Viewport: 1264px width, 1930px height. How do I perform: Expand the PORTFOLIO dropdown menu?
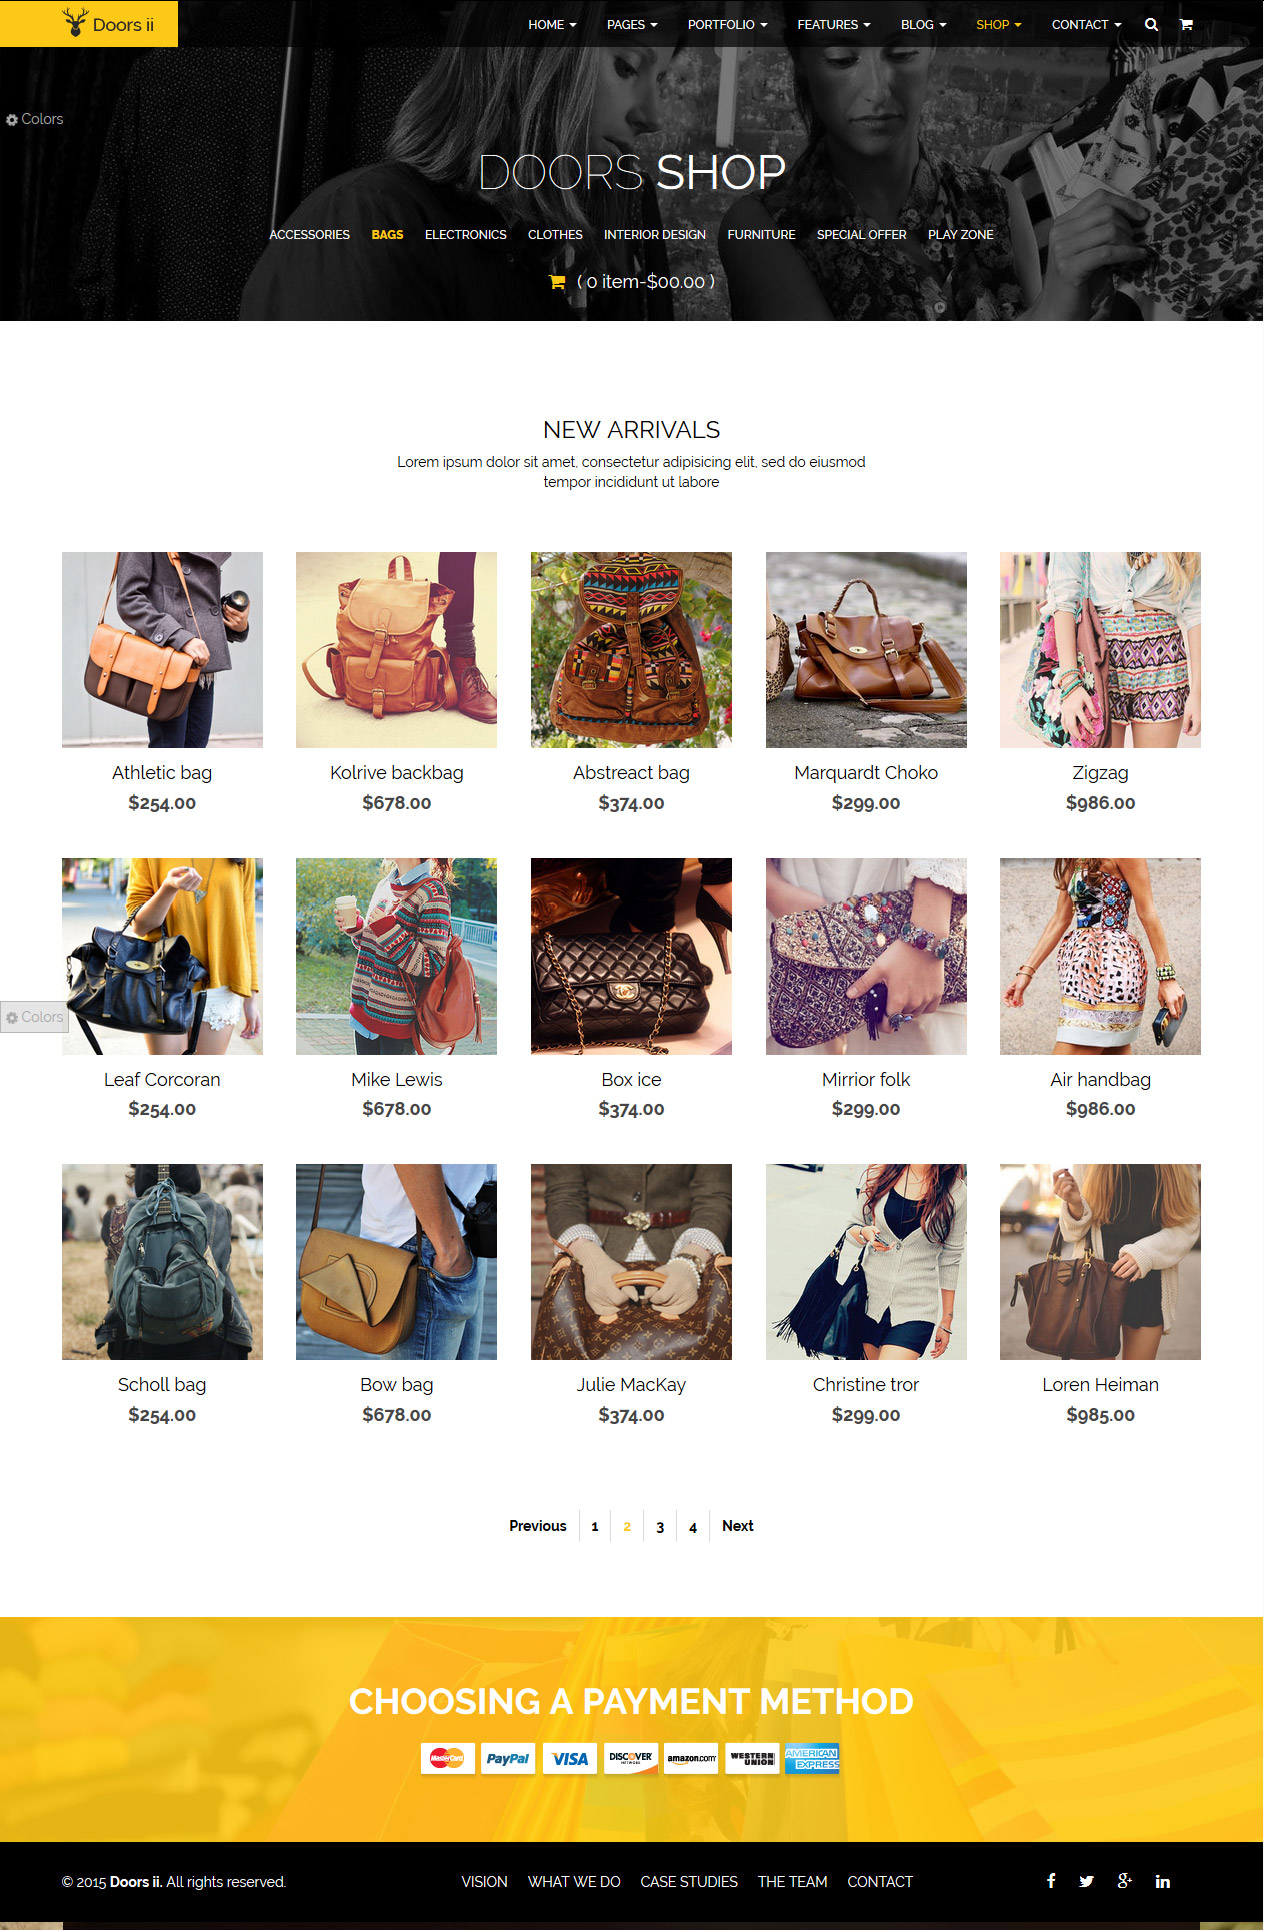[727, 25]
